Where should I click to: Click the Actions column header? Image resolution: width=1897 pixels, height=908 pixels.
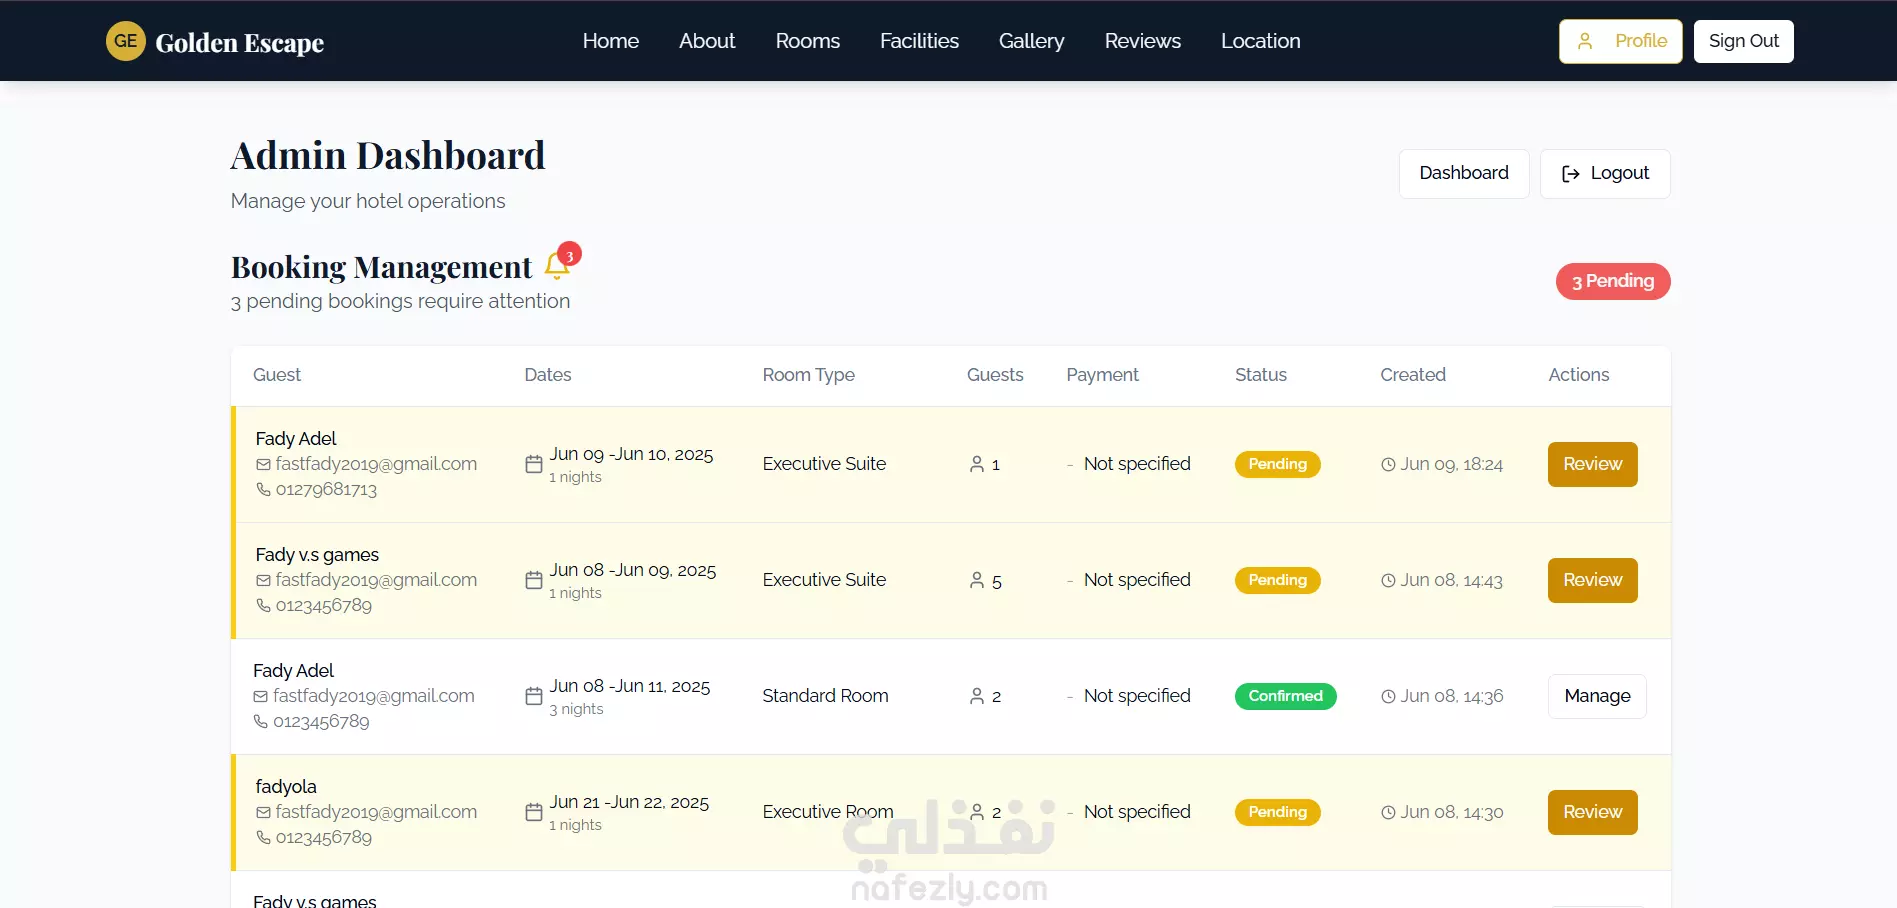point(1579,375)
